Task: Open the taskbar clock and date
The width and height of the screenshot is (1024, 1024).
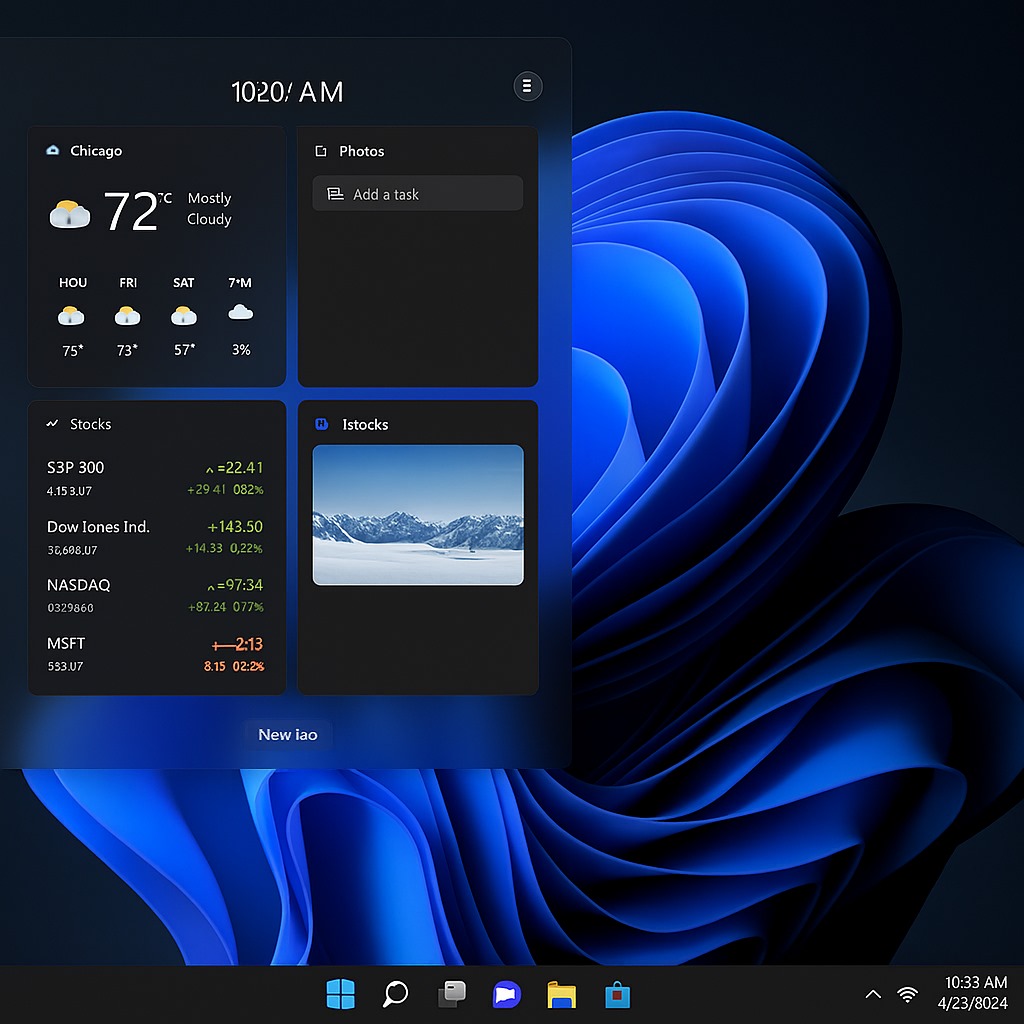Action: tap(975, 992)
